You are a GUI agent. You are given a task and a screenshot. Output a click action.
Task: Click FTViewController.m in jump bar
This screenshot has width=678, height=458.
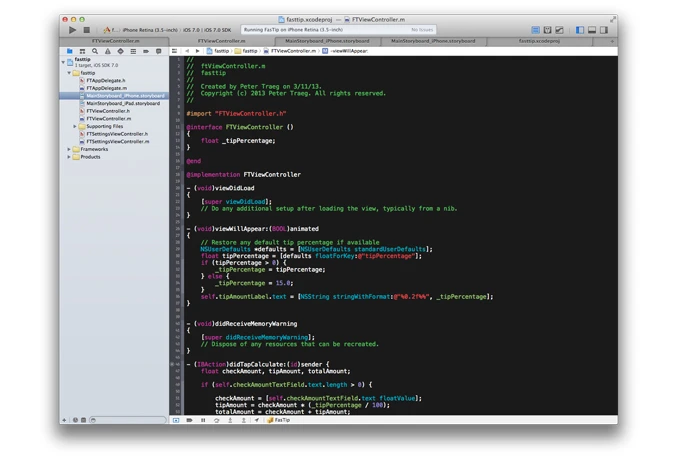point(290,51)
